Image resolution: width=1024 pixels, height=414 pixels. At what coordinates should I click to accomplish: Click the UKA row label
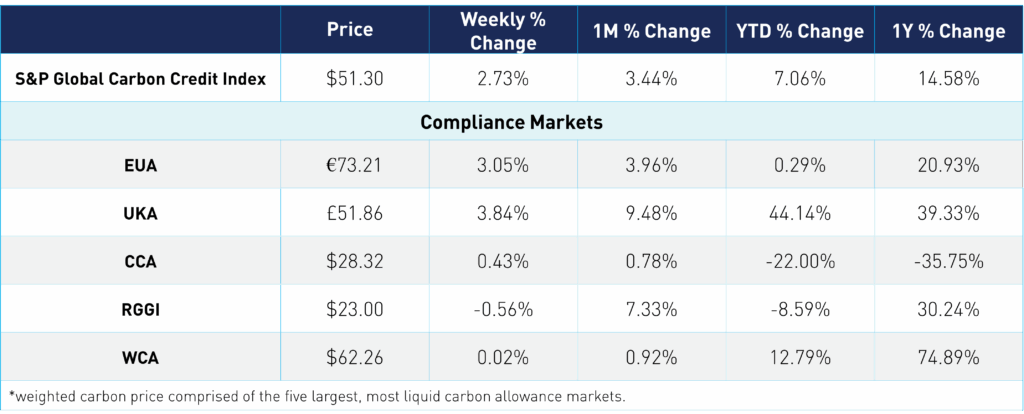point(141,214)
